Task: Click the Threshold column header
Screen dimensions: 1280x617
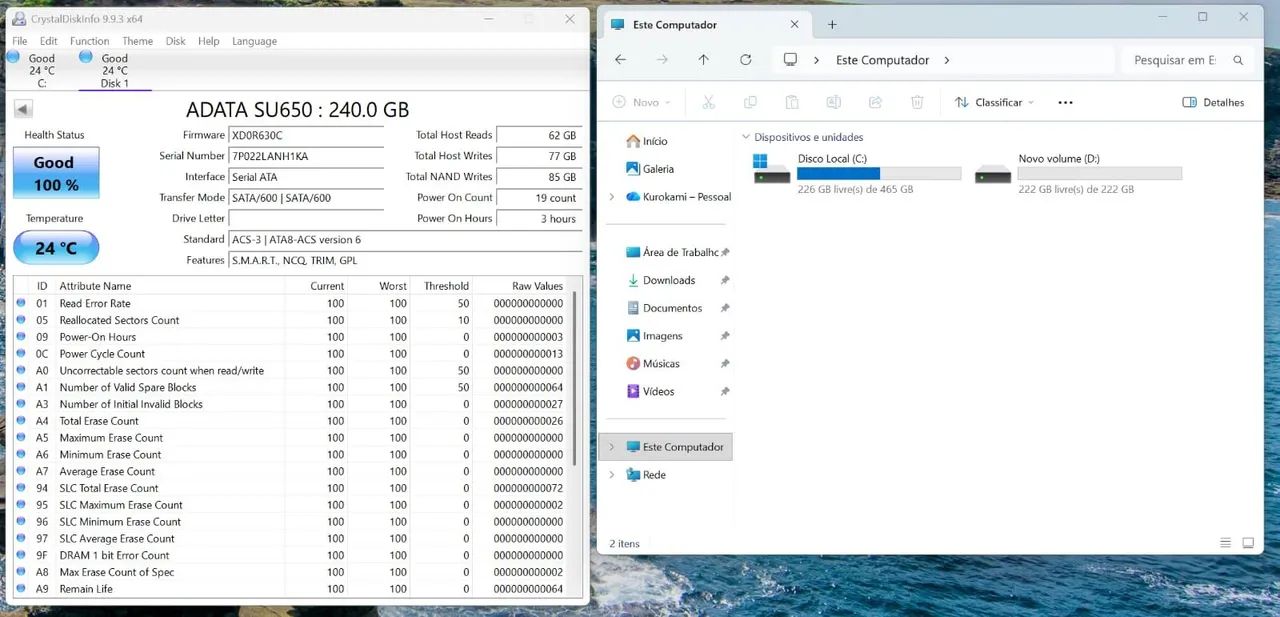Action: click(440, 286)
